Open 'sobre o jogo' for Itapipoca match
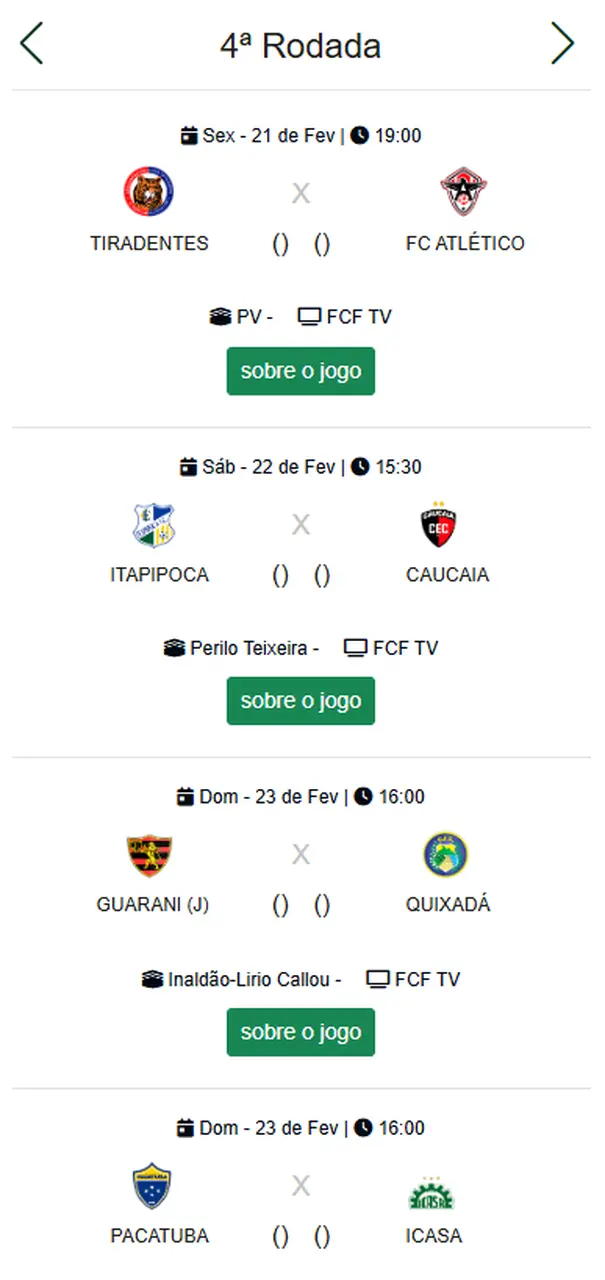The image size is (605, 1280). [x=300, y=701]
